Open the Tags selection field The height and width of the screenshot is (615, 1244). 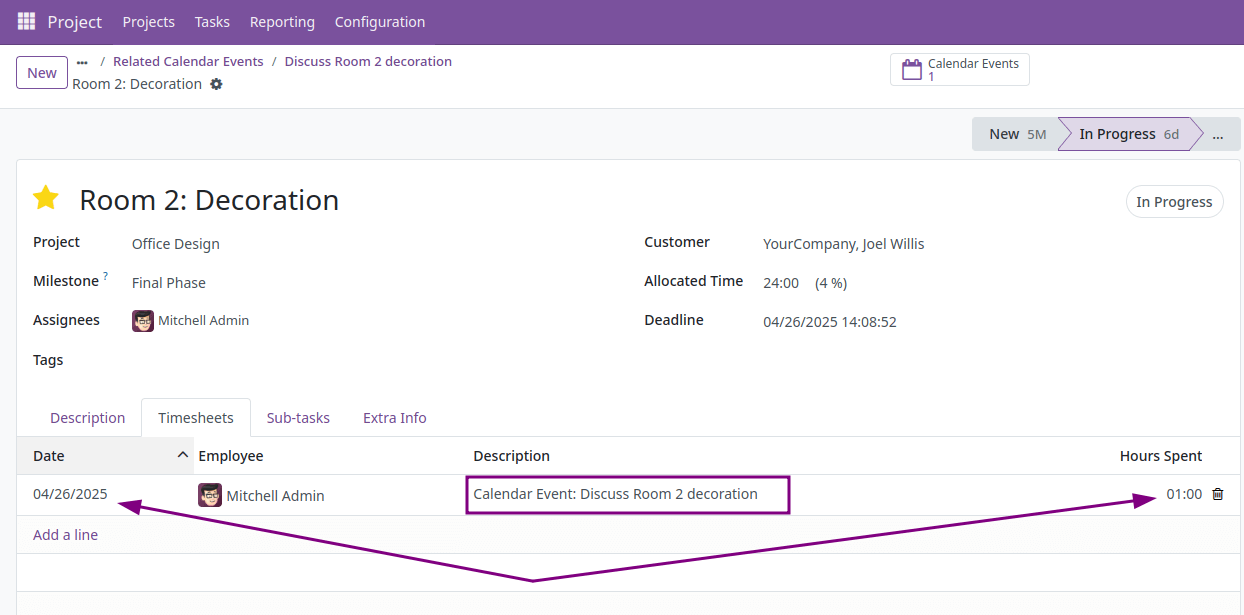pyautogui.click(x=200, y=359)
